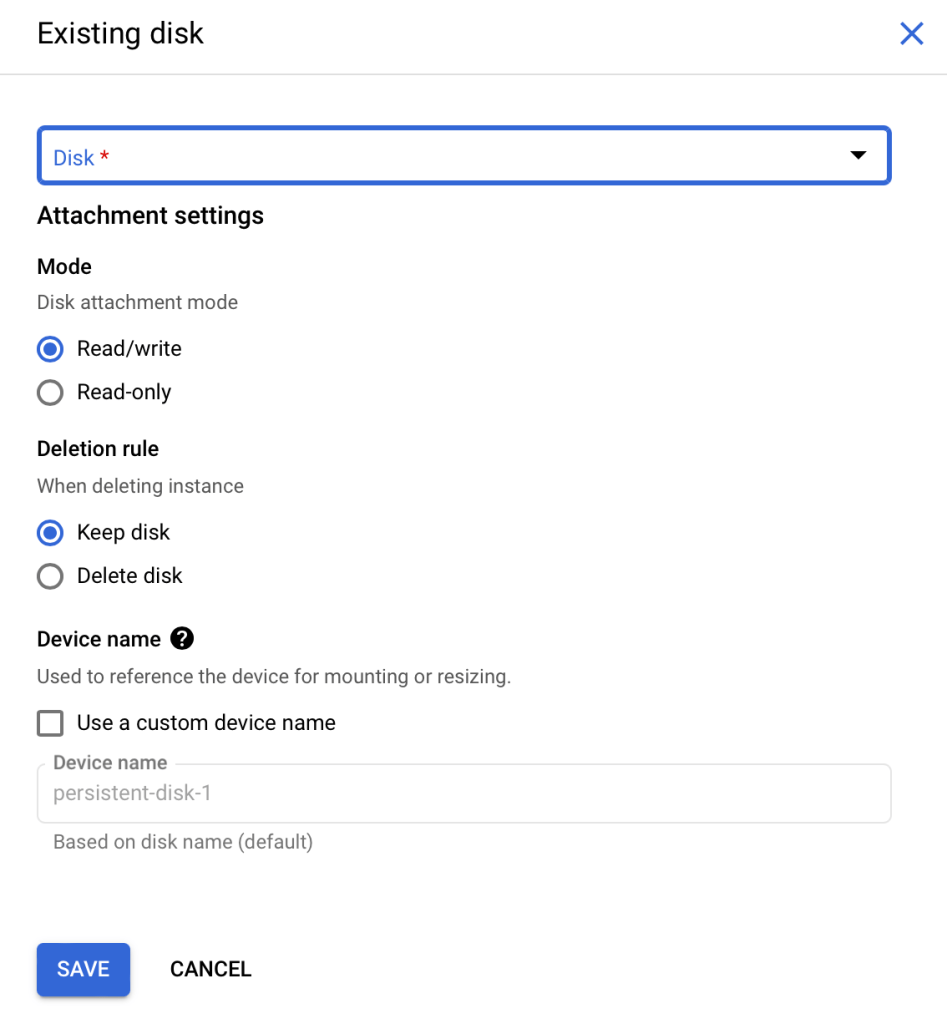Focus the Device name text field

point(463,794)
